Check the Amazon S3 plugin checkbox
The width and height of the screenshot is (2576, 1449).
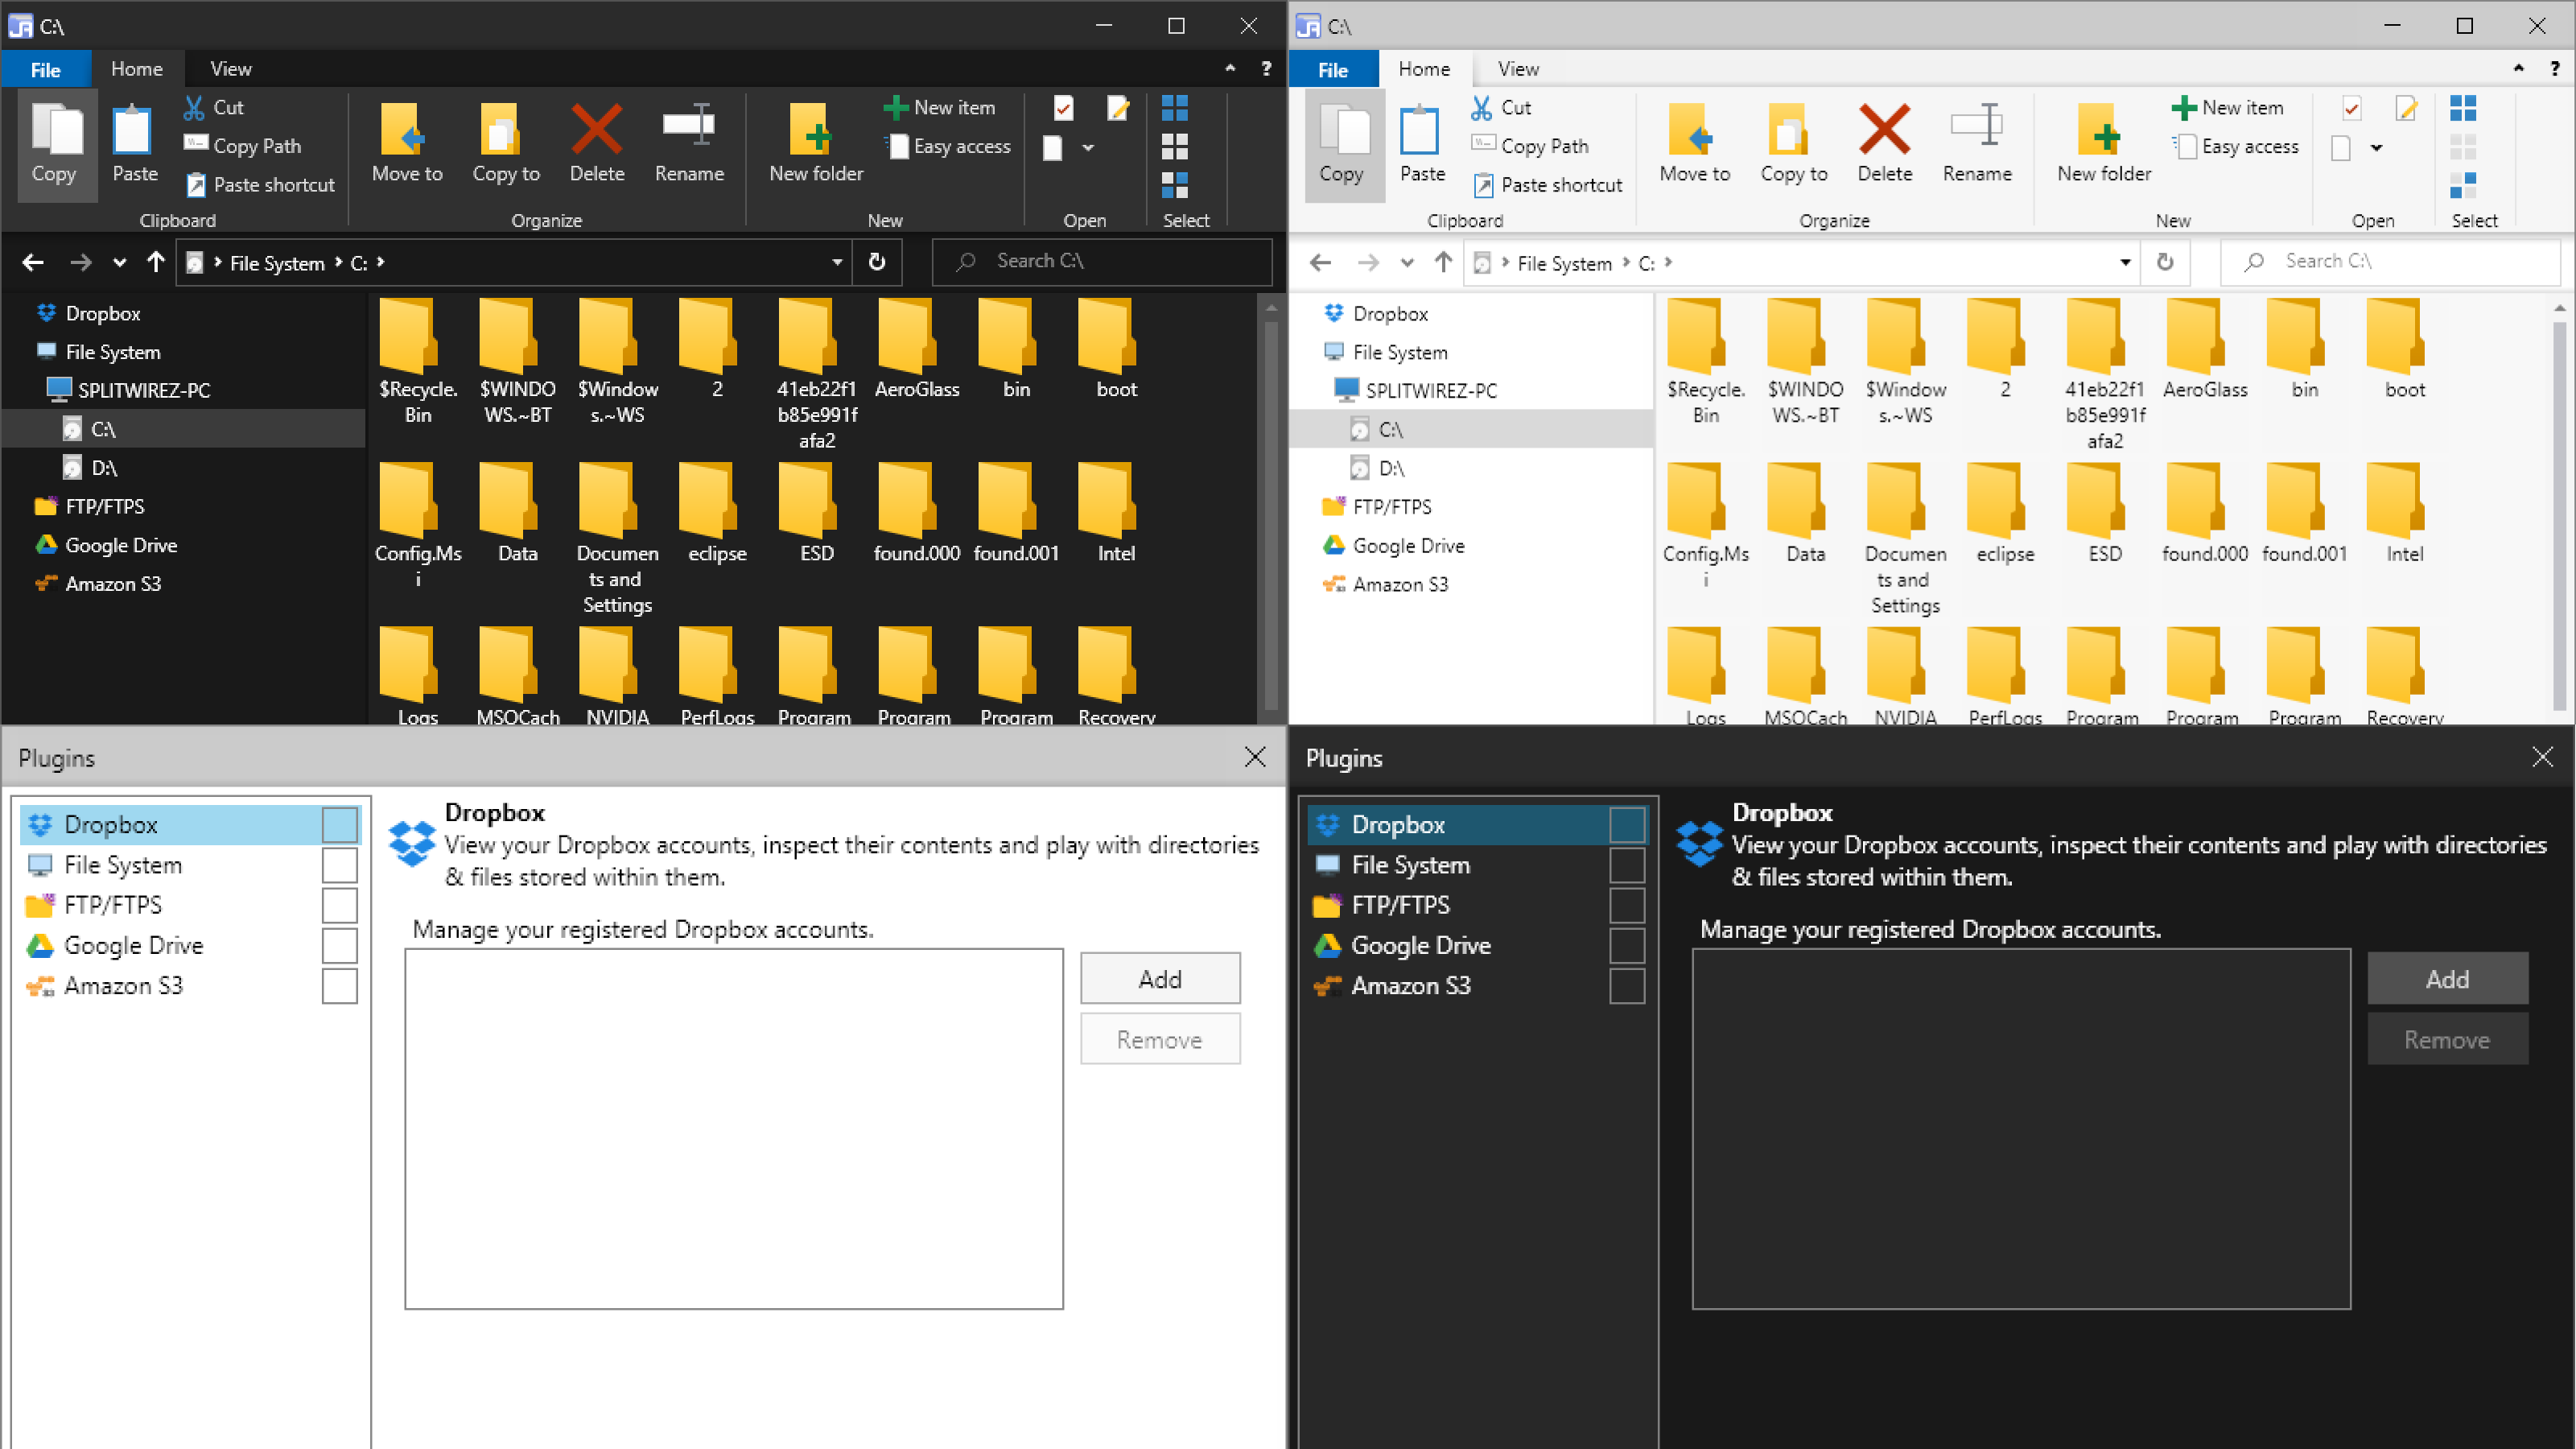click(x=340, y=986)
